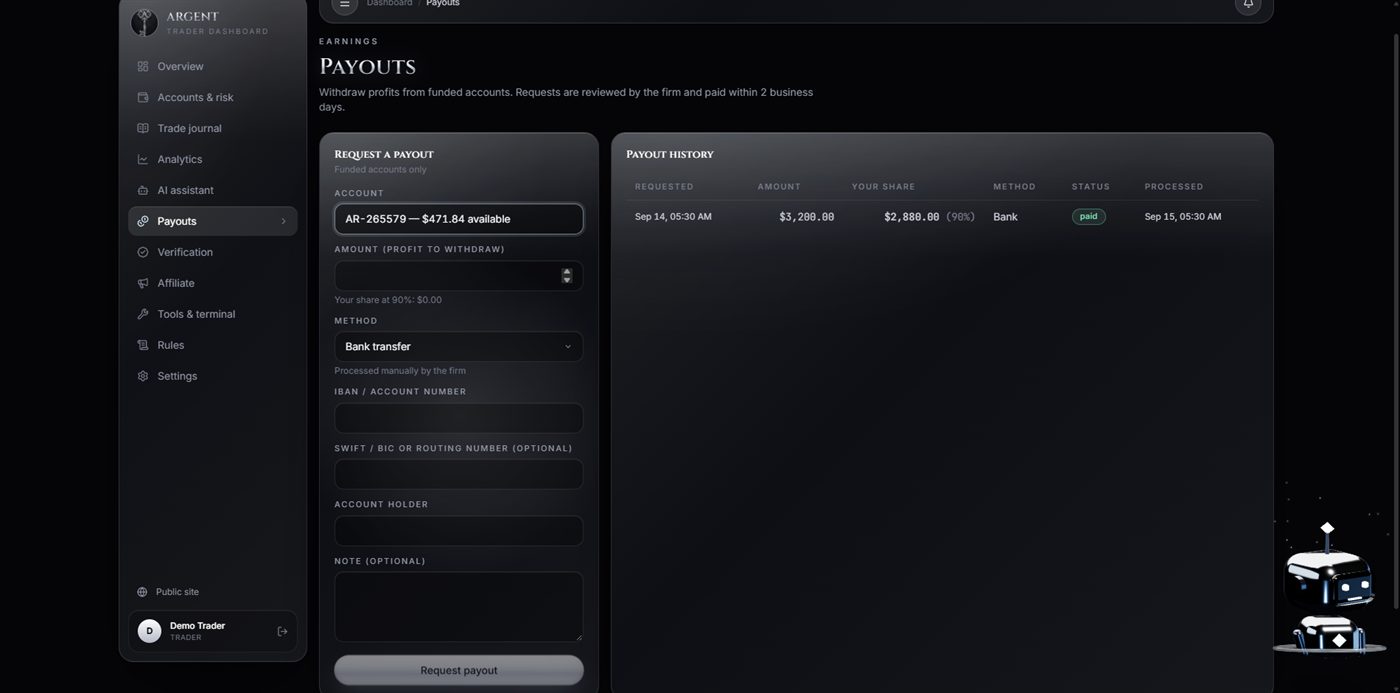Image resolution: width=1400 pixels, height=693 pixels.
Task: Focus the IBAN / Account number field
Action: pos(459,418)
